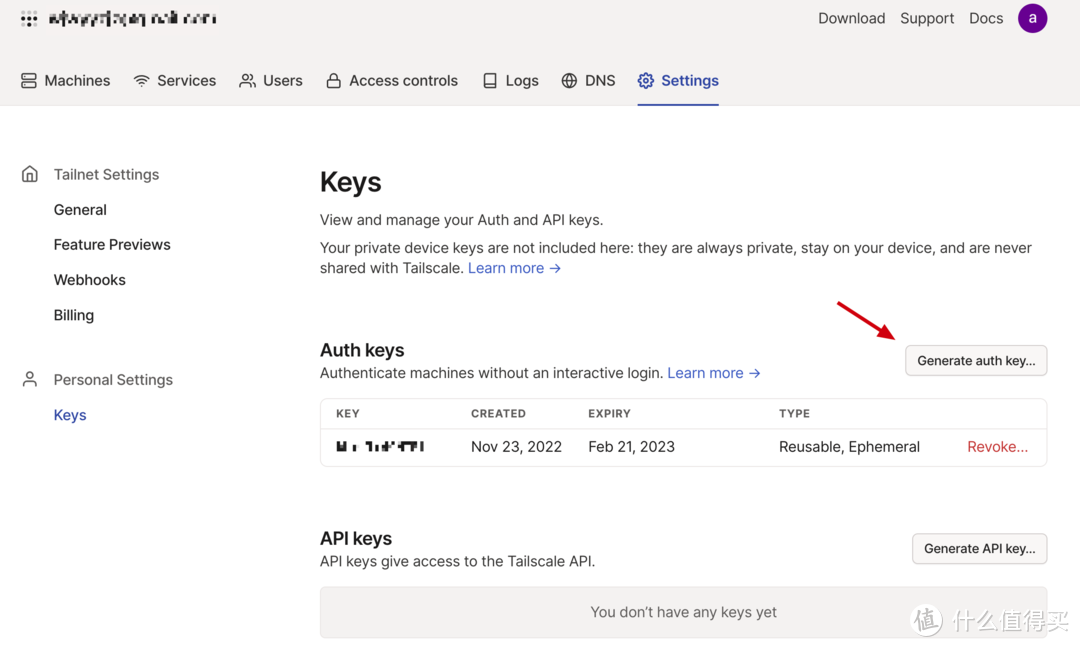Click the Logs book icon
The width and height of the screenshot is (1080, 647).
tap(490, 81)
